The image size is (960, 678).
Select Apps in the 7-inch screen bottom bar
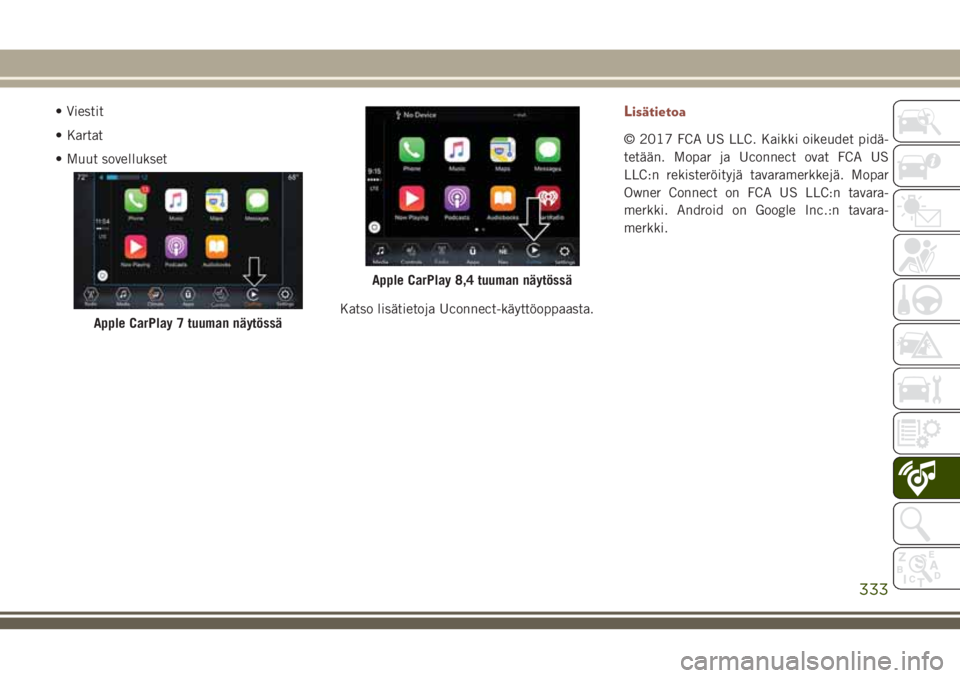pos(188,296)
